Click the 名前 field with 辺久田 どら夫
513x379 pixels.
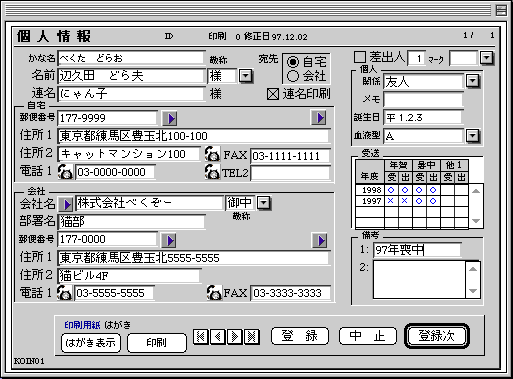pyautogui.click(x=131, y=76)
